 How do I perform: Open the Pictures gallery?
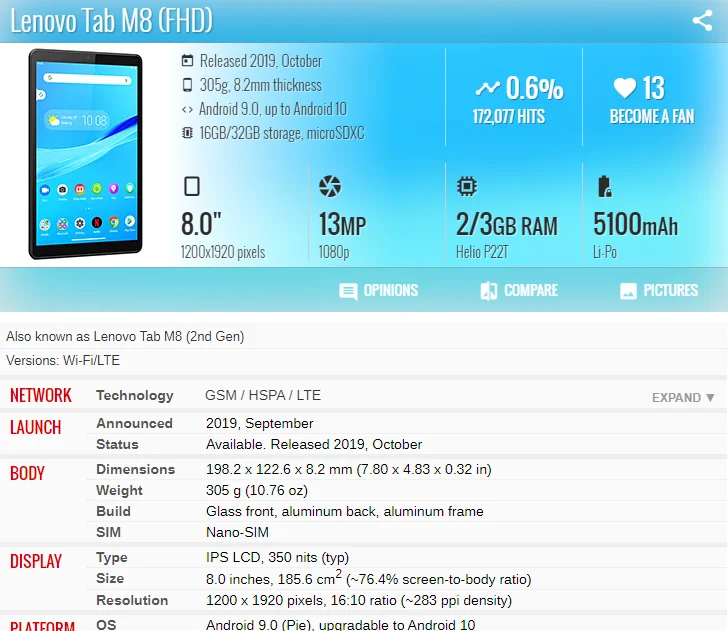click(x=659, y=291)
